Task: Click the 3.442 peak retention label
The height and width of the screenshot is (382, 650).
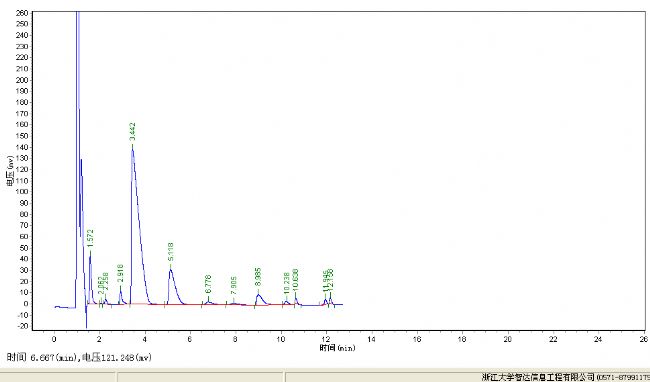Action: tap(132, 132)
